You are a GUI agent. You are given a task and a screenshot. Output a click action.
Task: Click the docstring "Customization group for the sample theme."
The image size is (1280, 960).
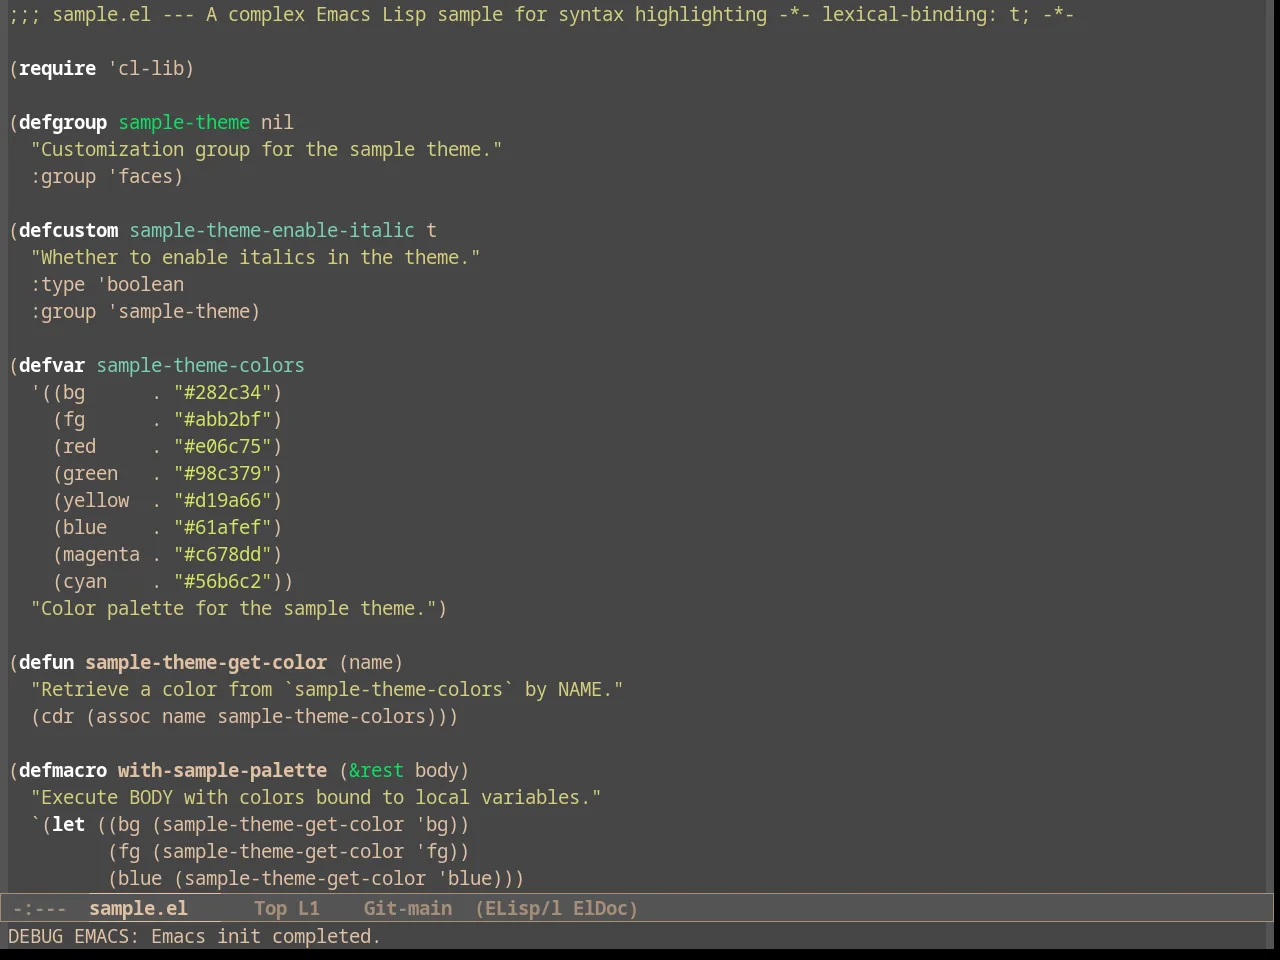(x=266, y=149)
